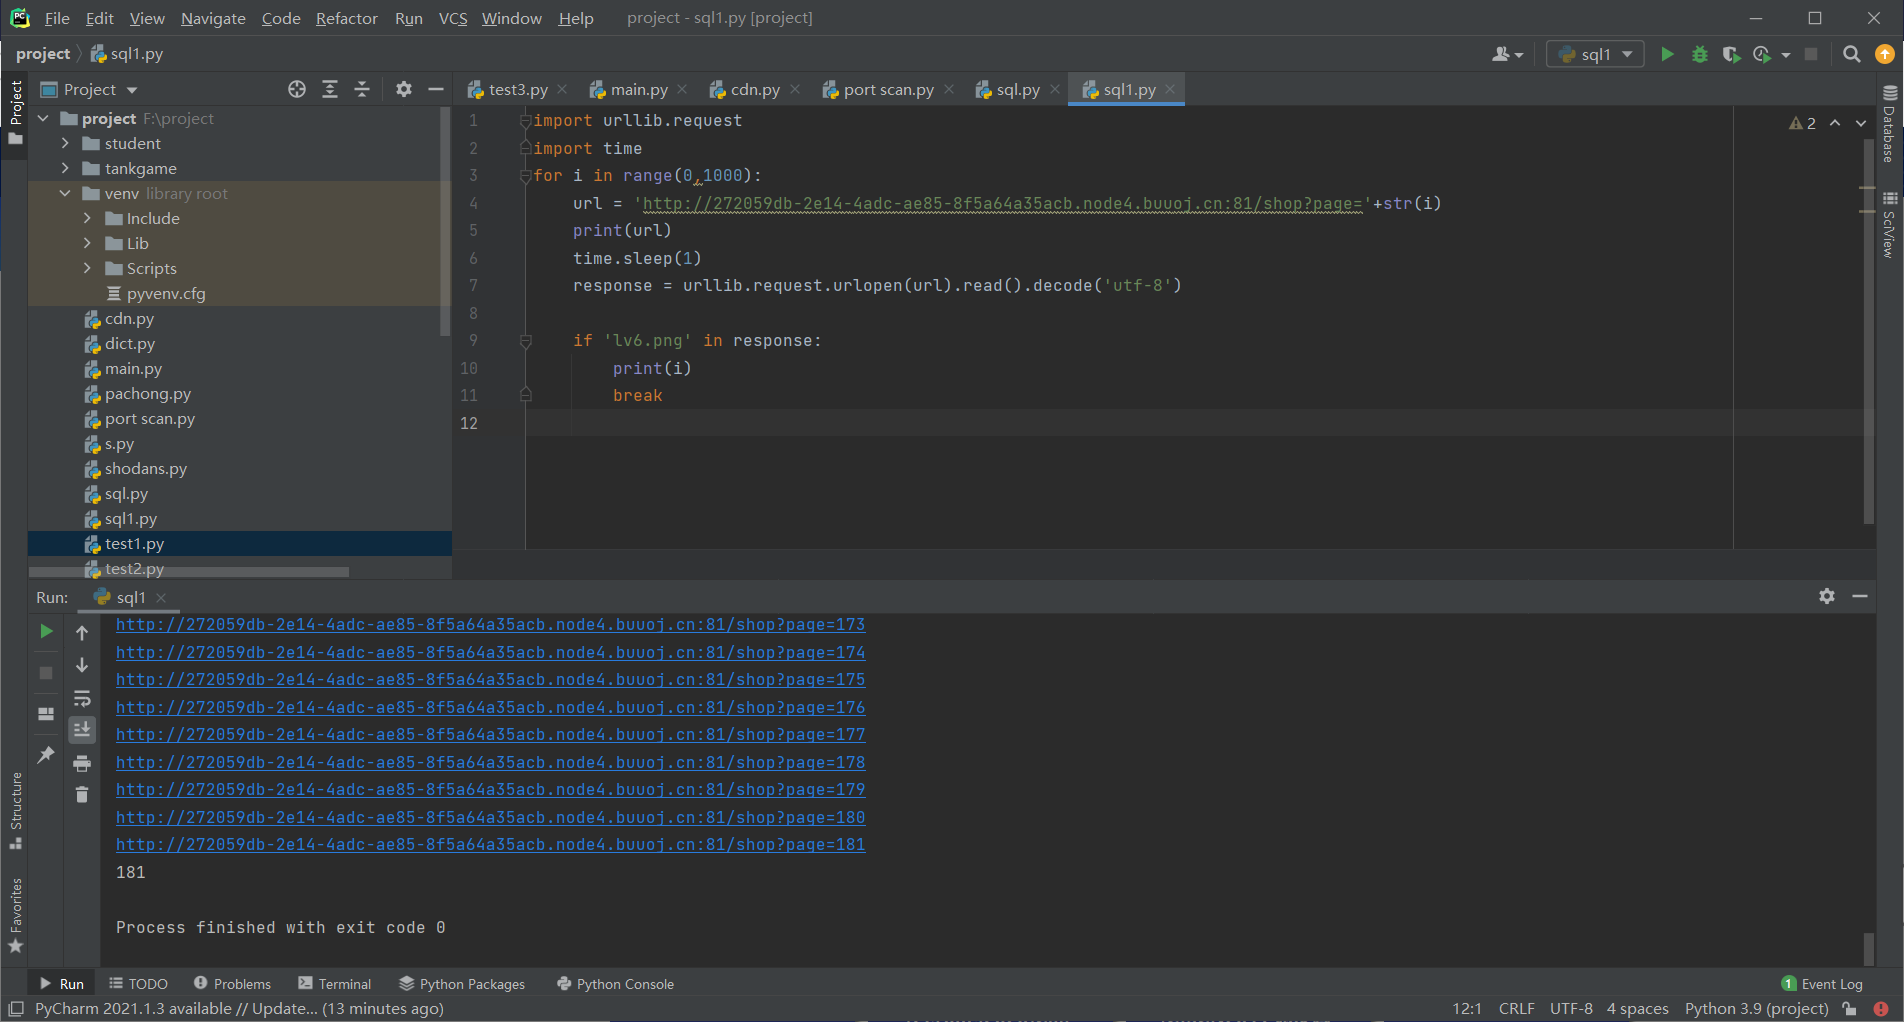Close the sql.py editor tab
Image resolution: width=1904 pixels, height=1022 pixels.
[x=1055, y=89]
